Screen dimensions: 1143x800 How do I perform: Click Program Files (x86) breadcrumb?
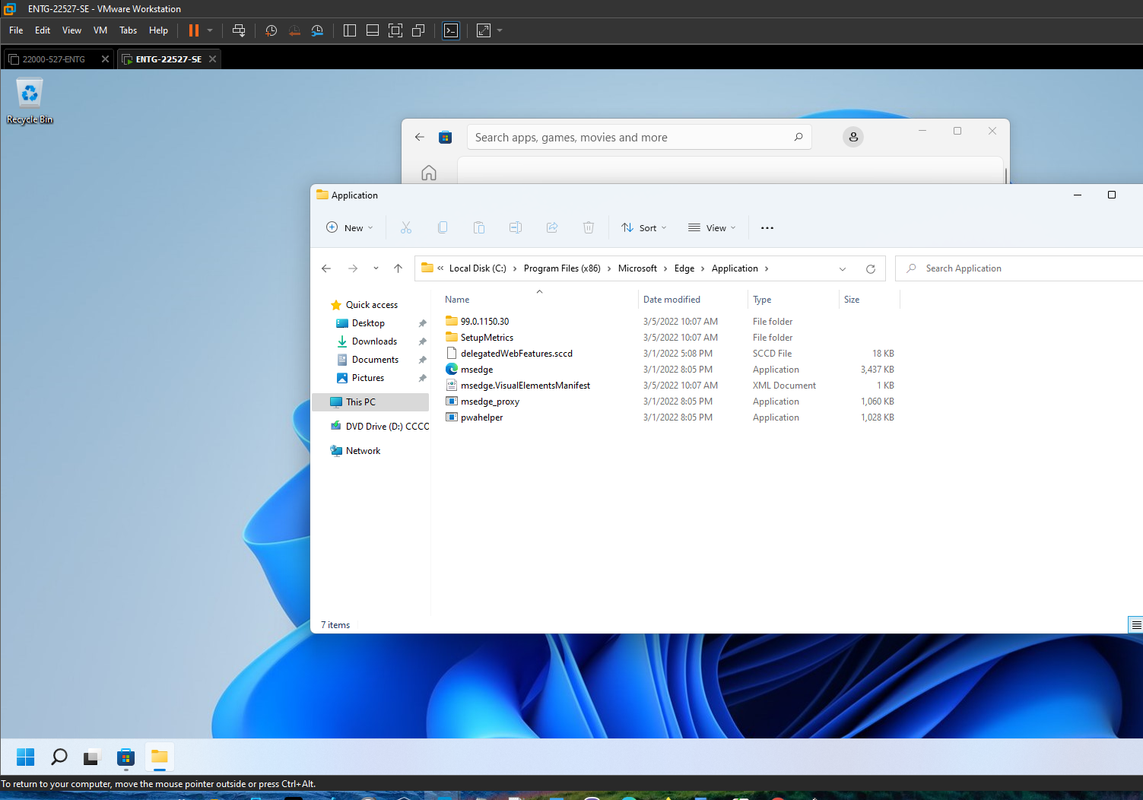tap(562, 268)
